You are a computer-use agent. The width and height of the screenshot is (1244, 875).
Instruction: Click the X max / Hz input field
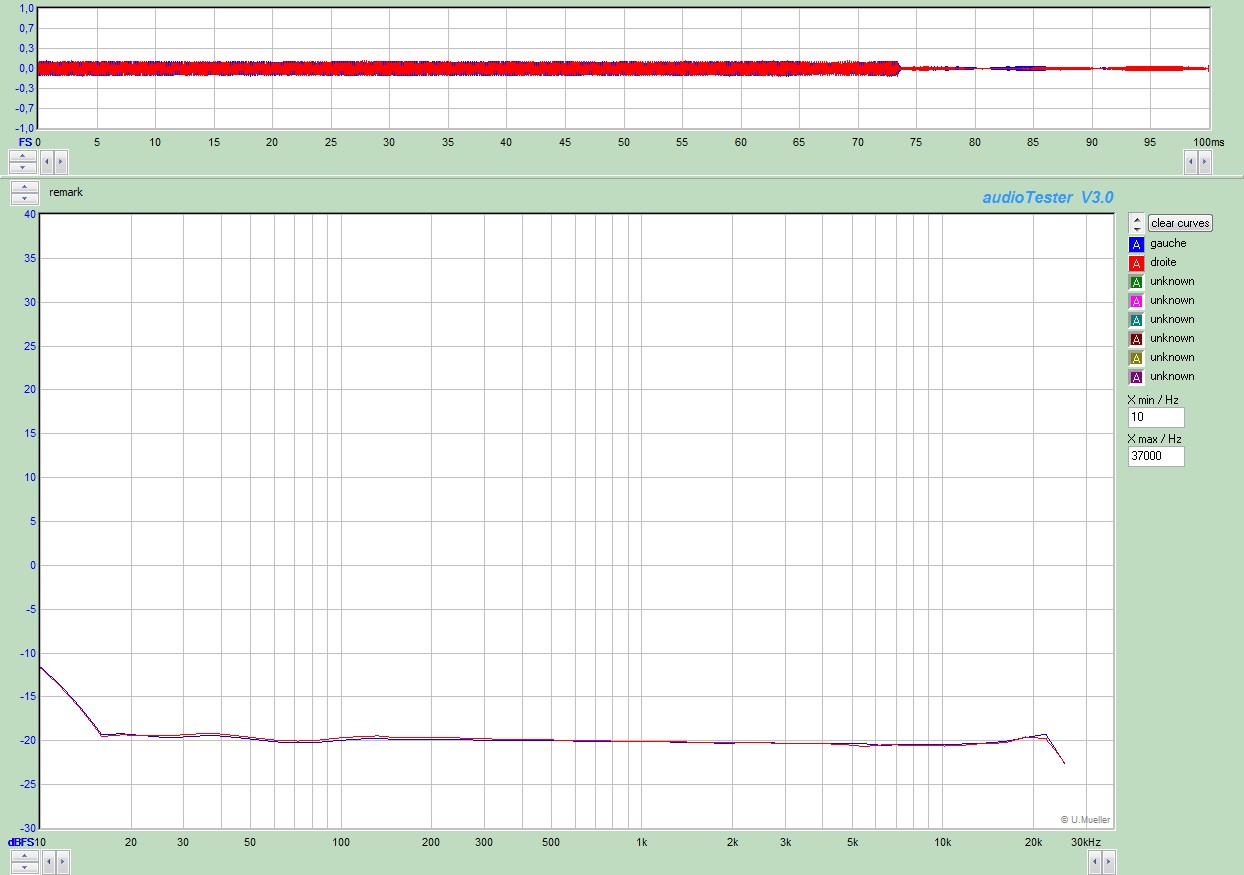(x=1155, y=456)
